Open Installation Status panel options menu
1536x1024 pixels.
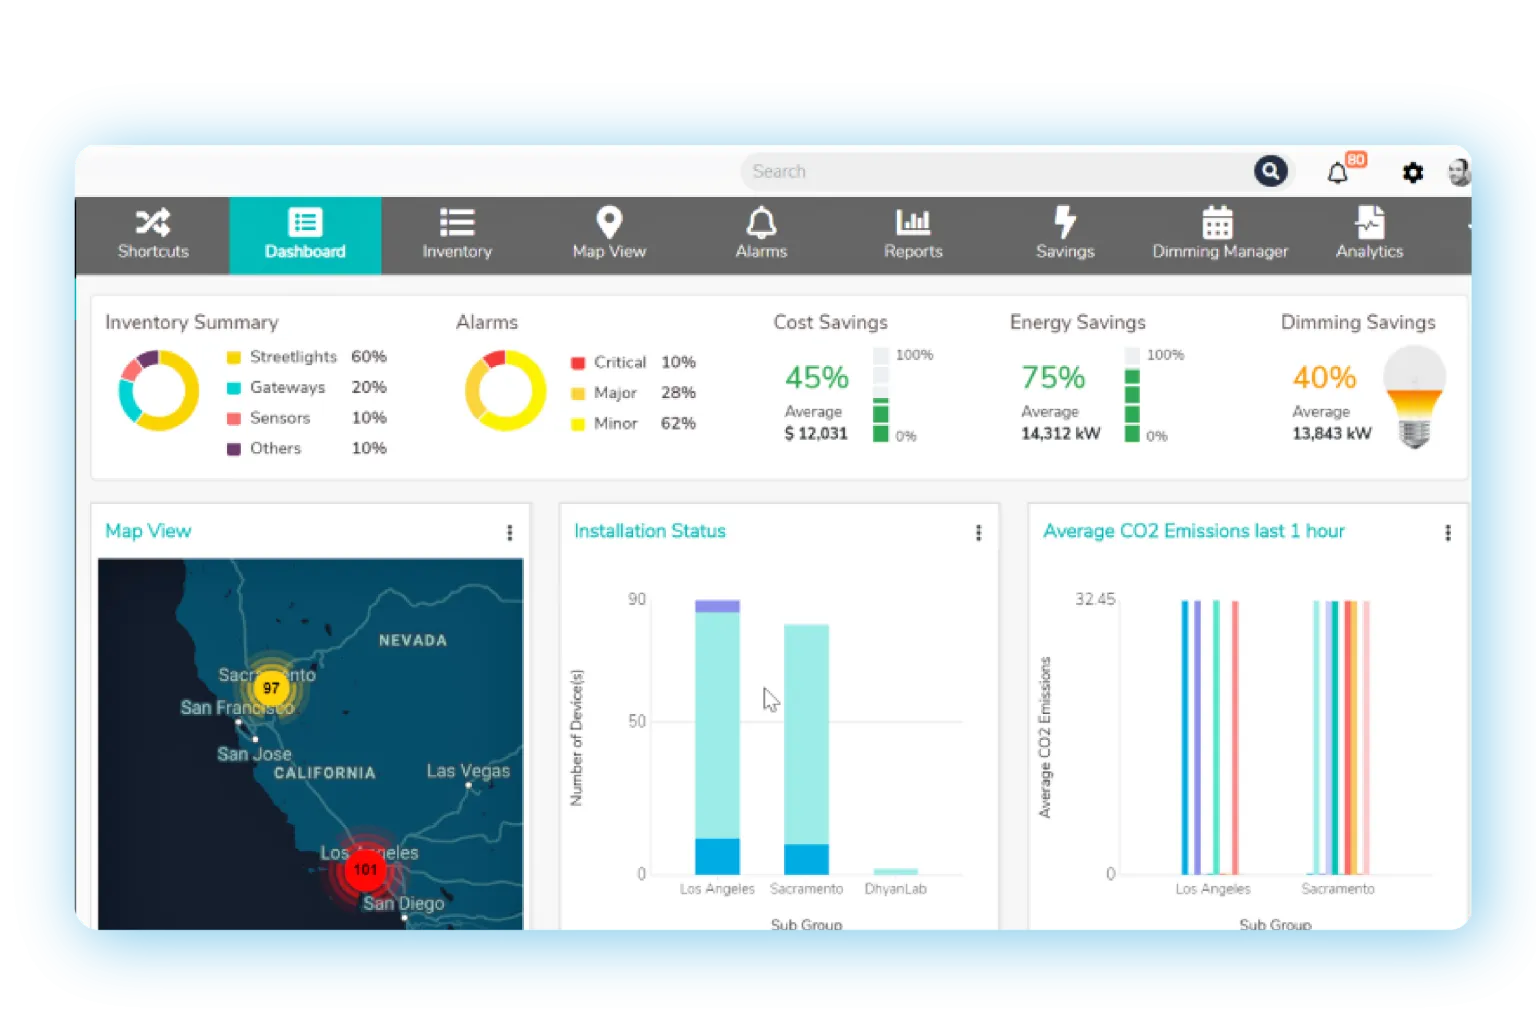click(979, 533)
